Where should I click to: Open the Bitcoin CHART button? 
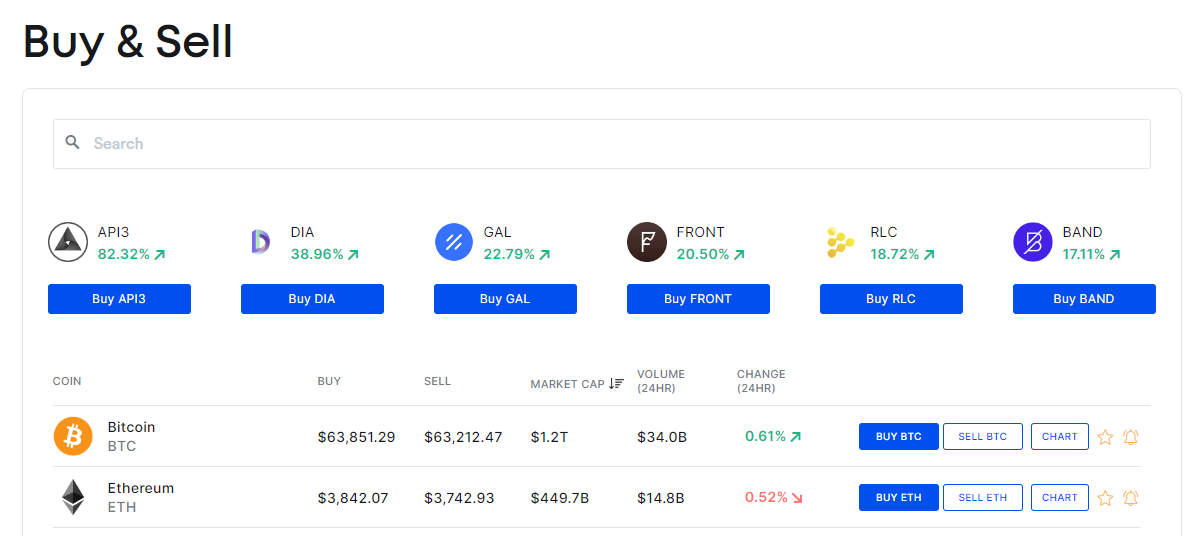(x=1060, y=437)
